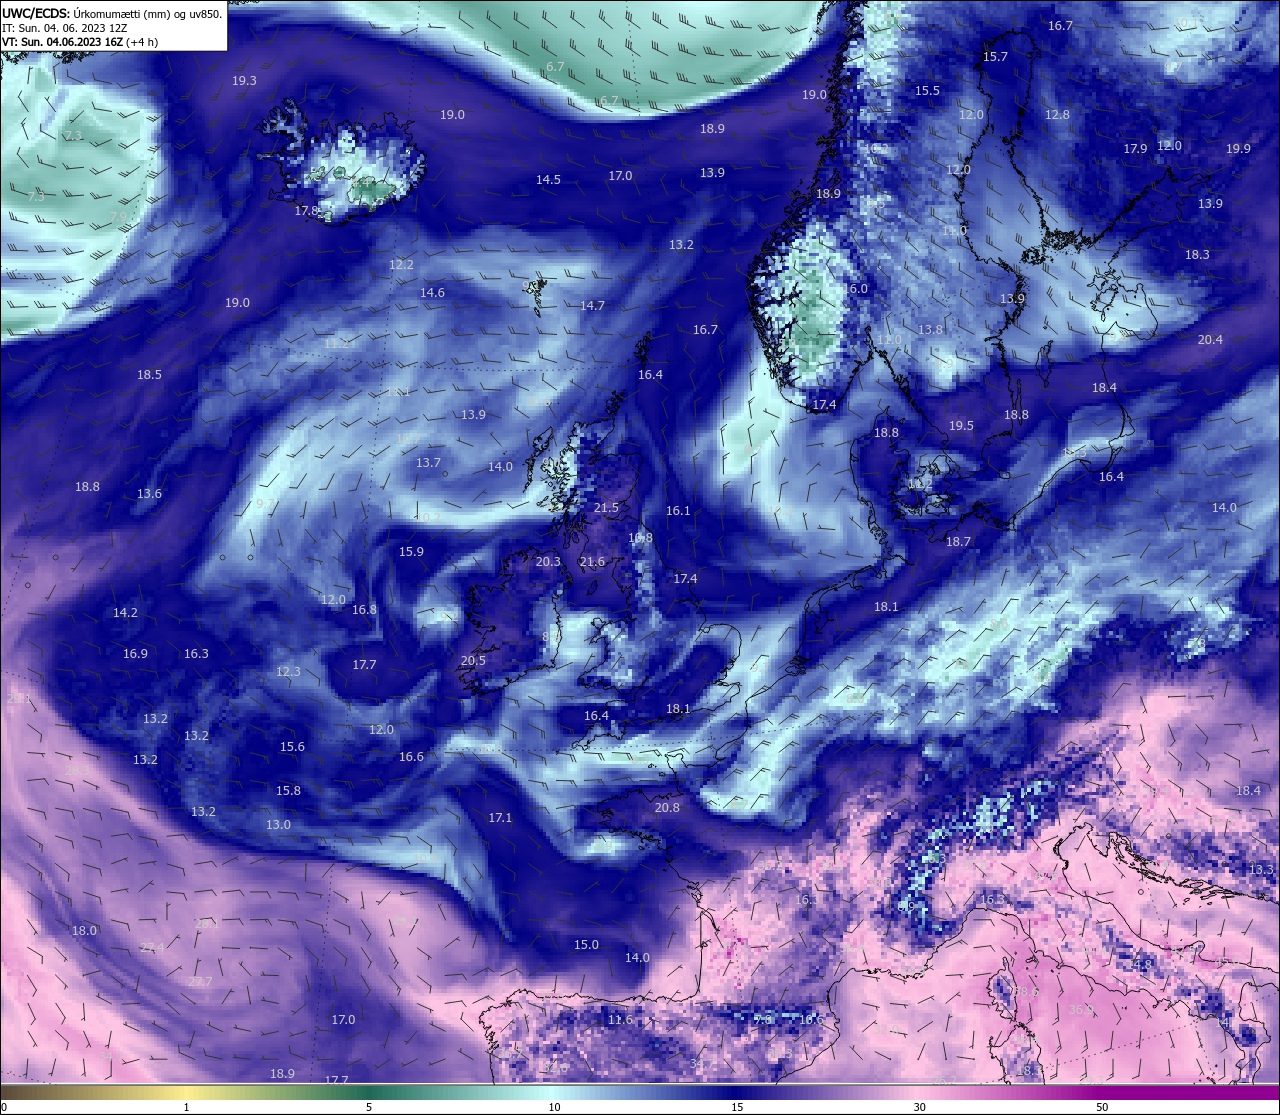The width and height of the screenshot is (1280, 1115).
Task: Click the 15.0 map value
Action: click(x=586, y=945)
